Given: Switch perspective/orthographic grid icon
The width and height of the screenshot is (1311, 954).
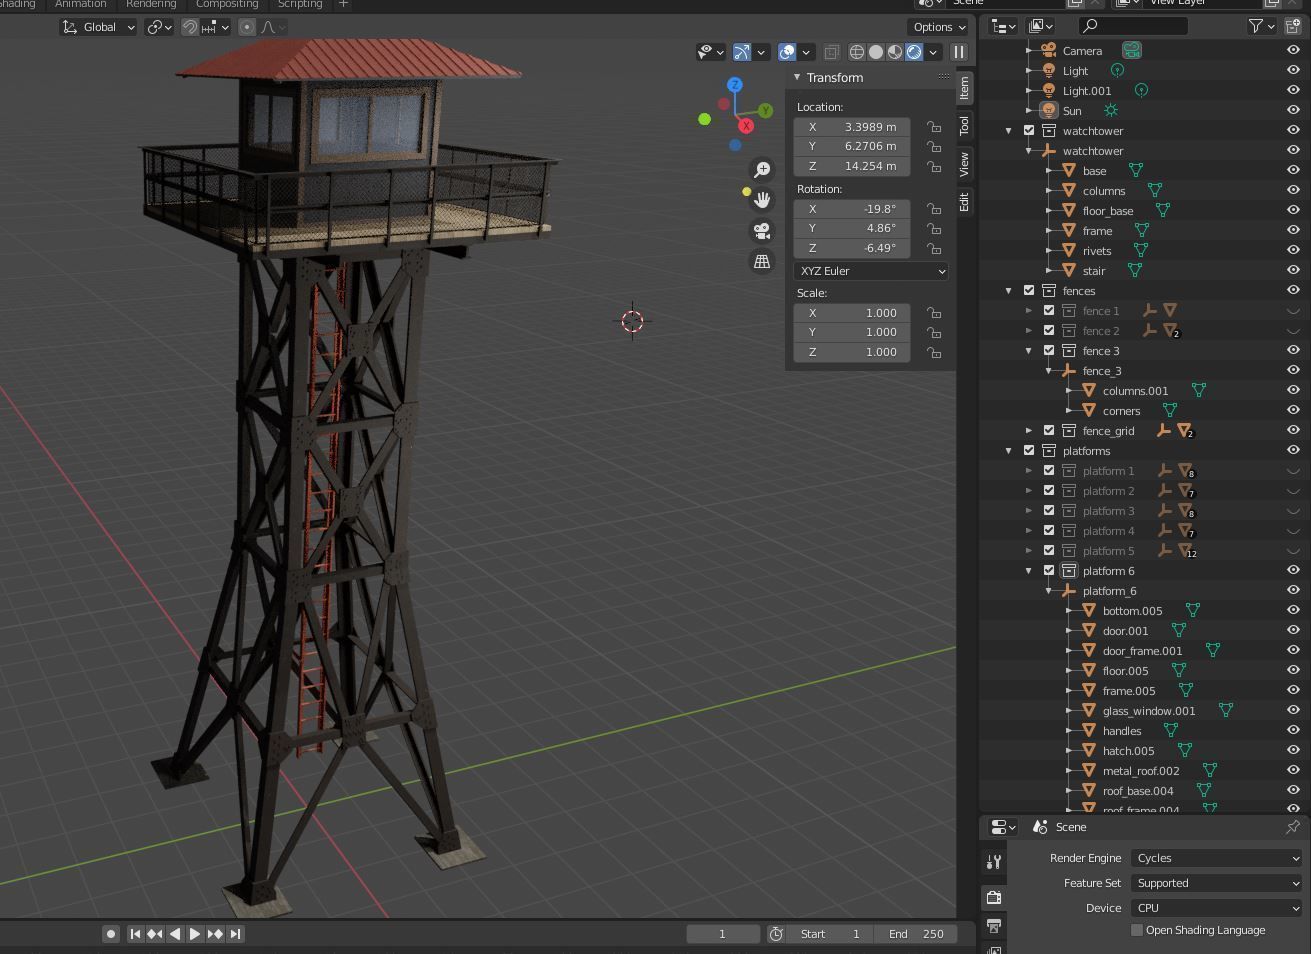Looking at the screenshot, I should tap(762, 261).
